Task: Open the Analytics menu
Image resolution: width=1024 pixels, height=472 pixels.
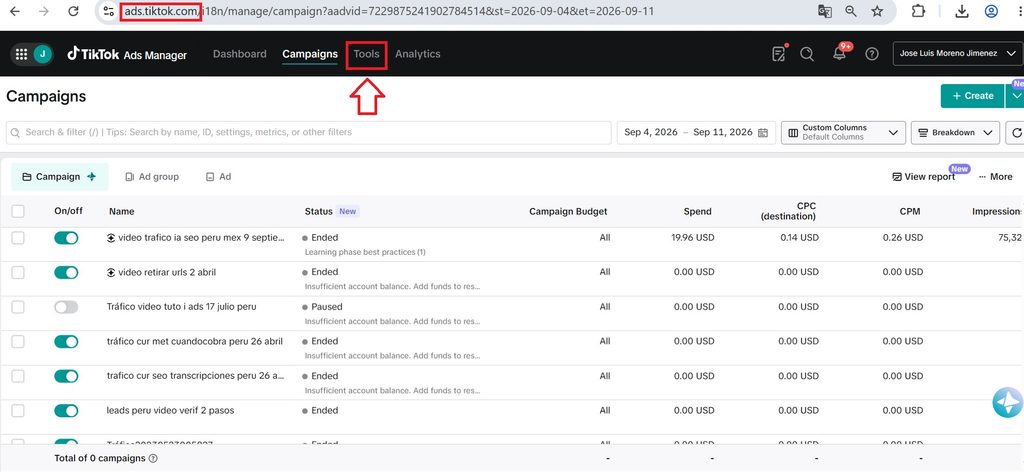Action: point(417,54)
